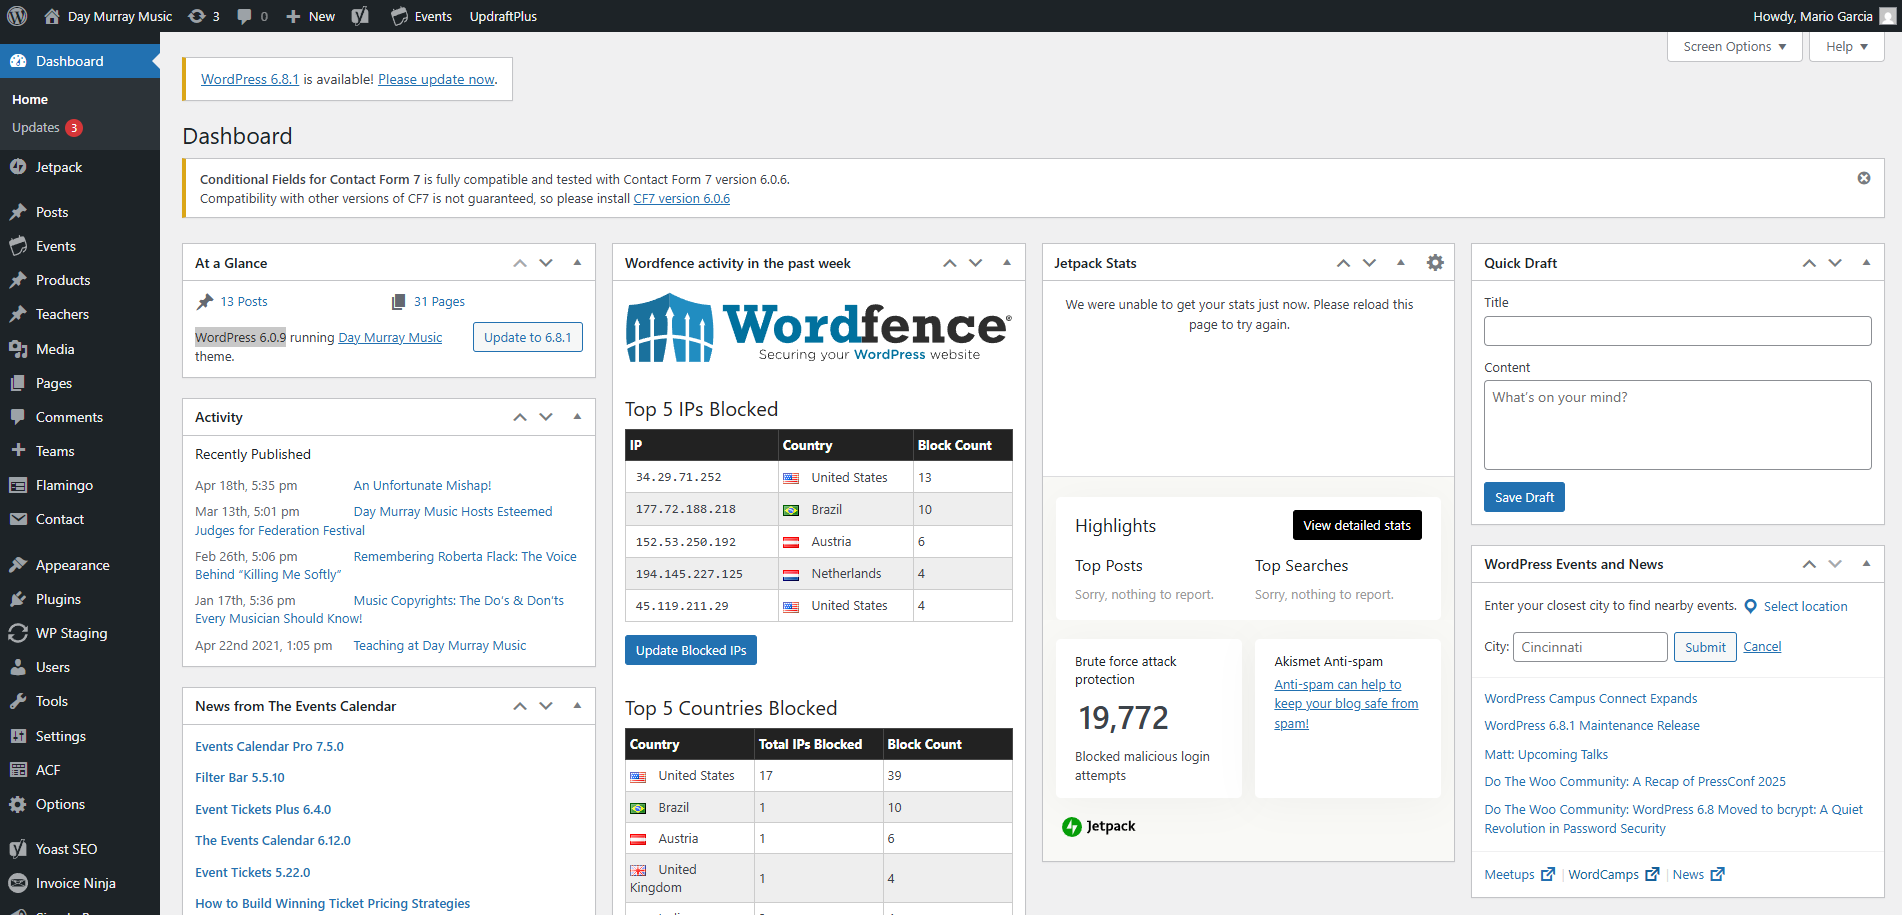This screenshot has height=915, width=1902.
Task: Open Media library menu item
Action: (80, 349)
